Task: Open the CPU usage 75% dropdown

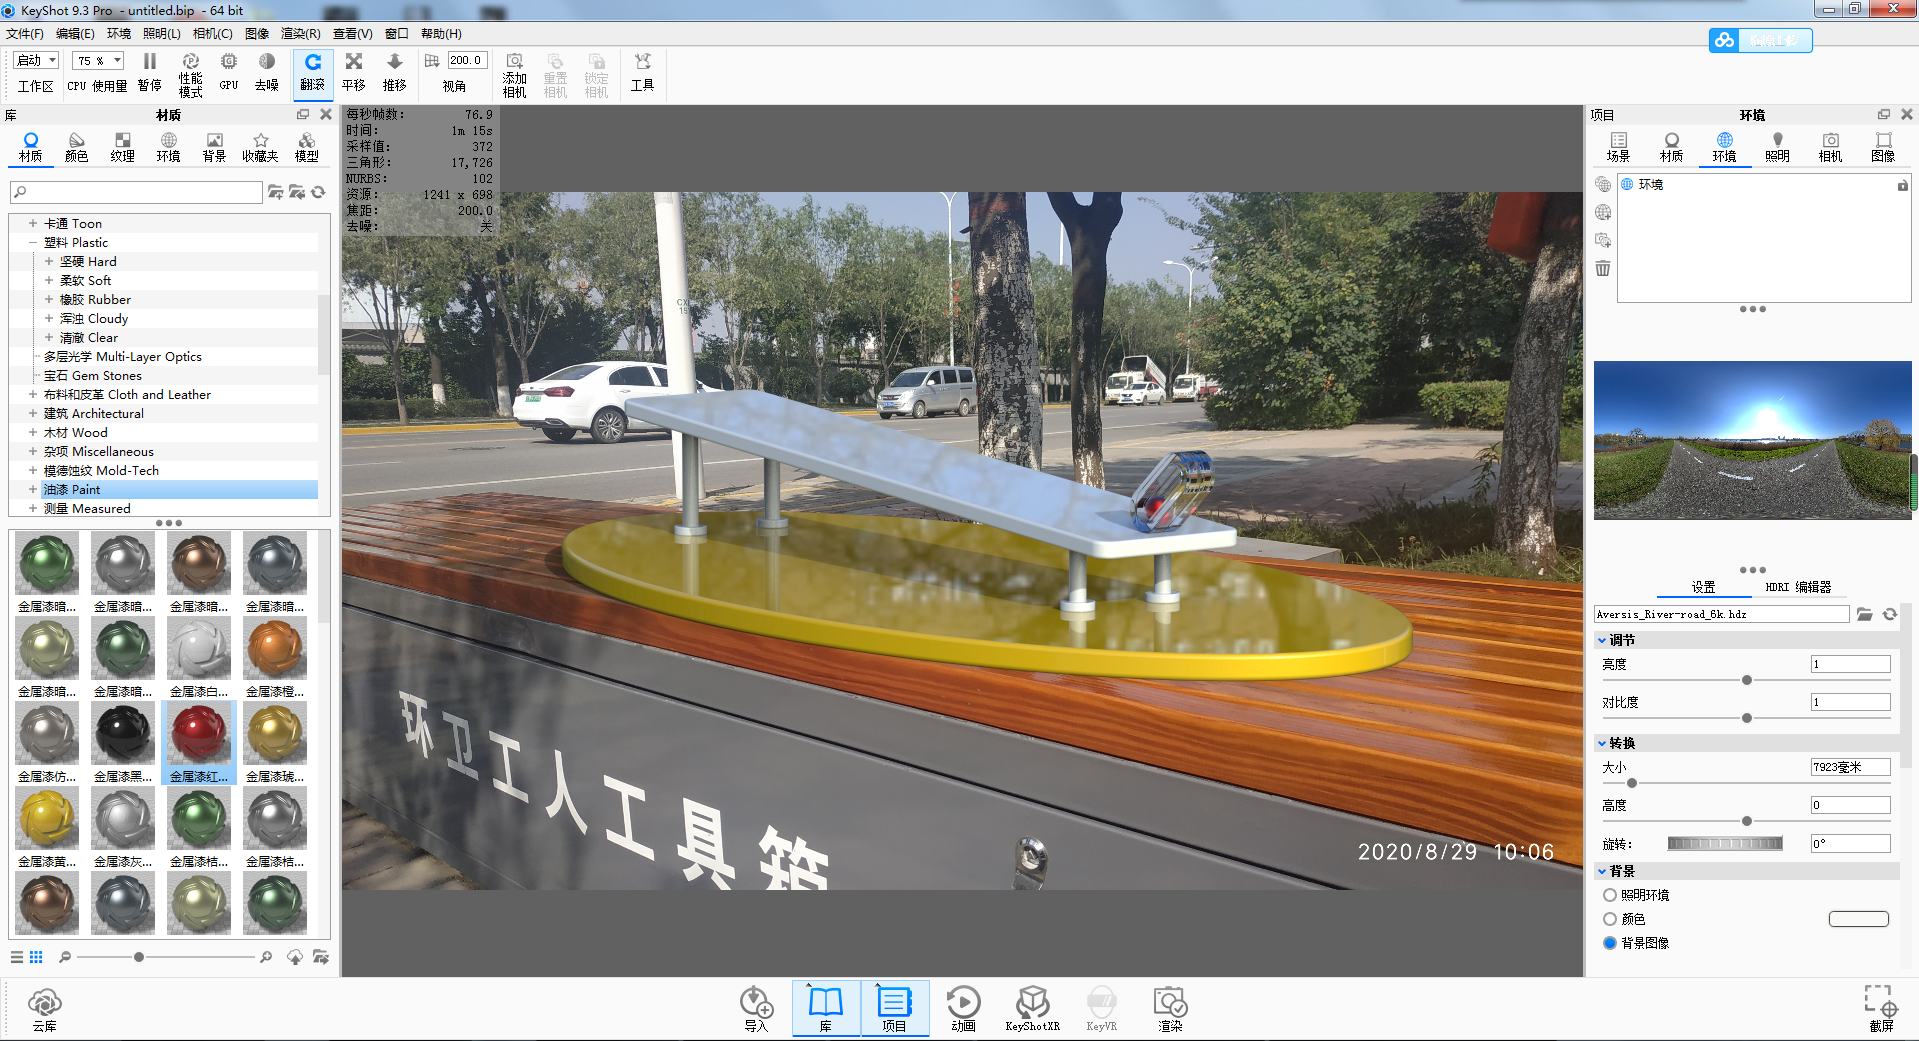Action: [98, 60]
